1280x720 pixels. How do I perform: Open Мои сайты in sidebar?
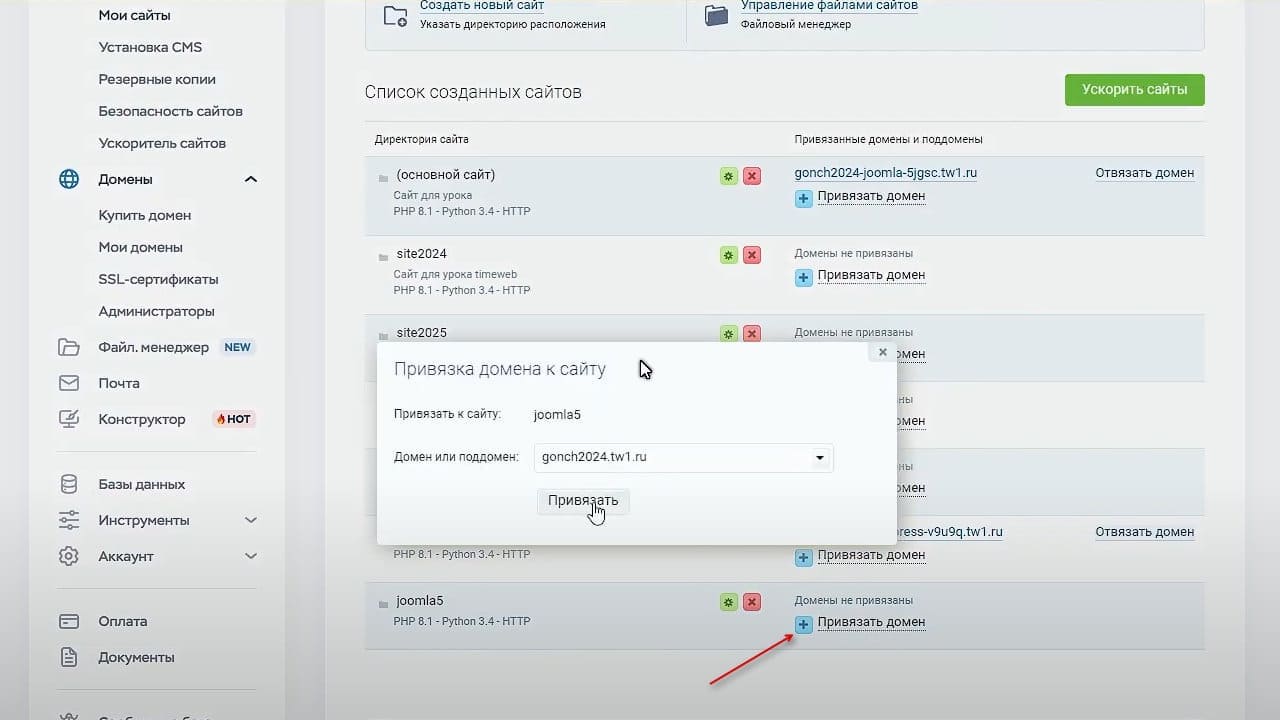[134, 15]
